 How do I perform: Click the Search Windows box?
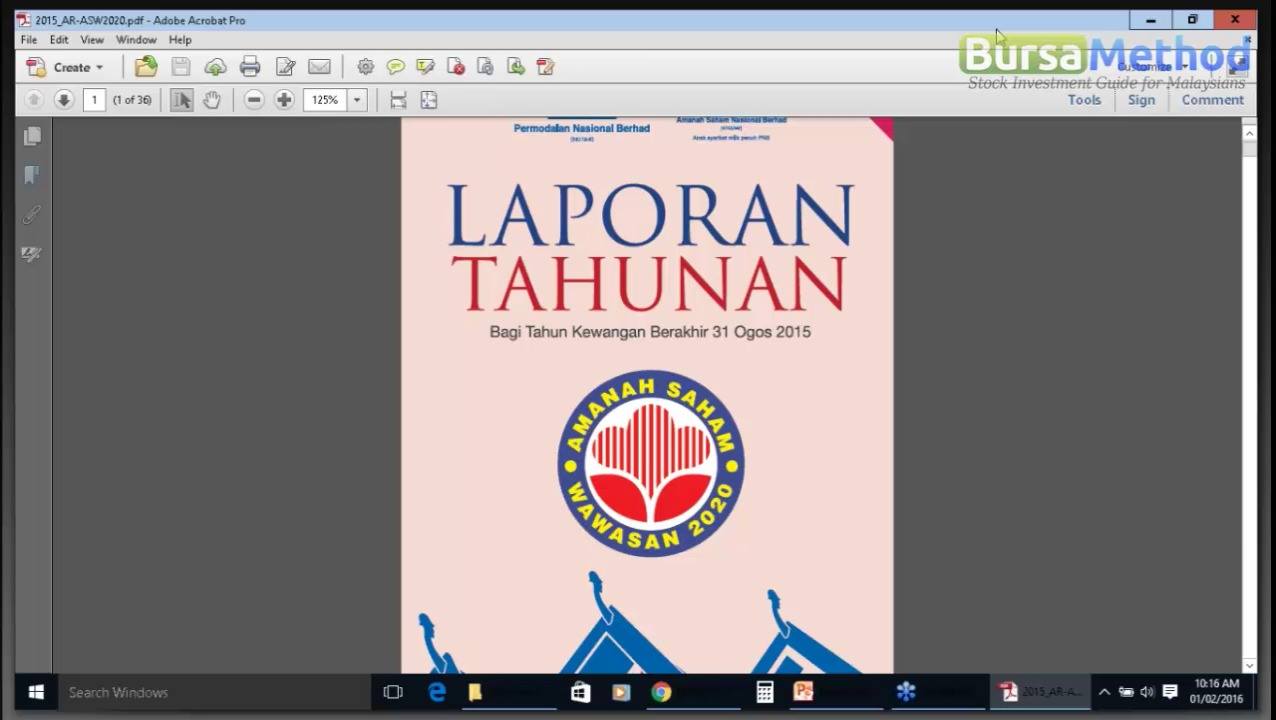pos(214,692)
